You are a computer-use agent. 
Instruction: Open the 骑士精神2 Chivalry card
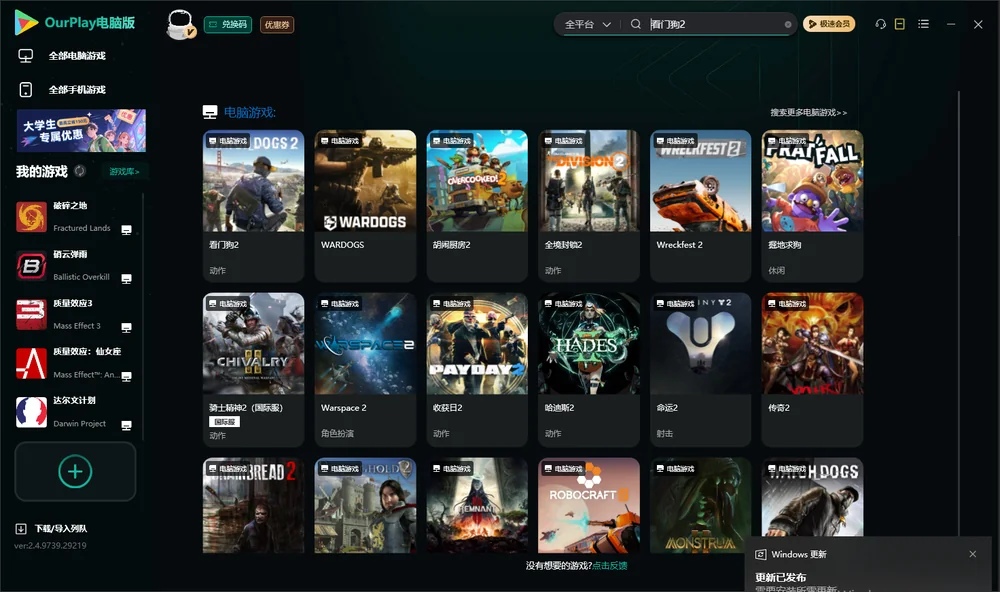[254, 369]
